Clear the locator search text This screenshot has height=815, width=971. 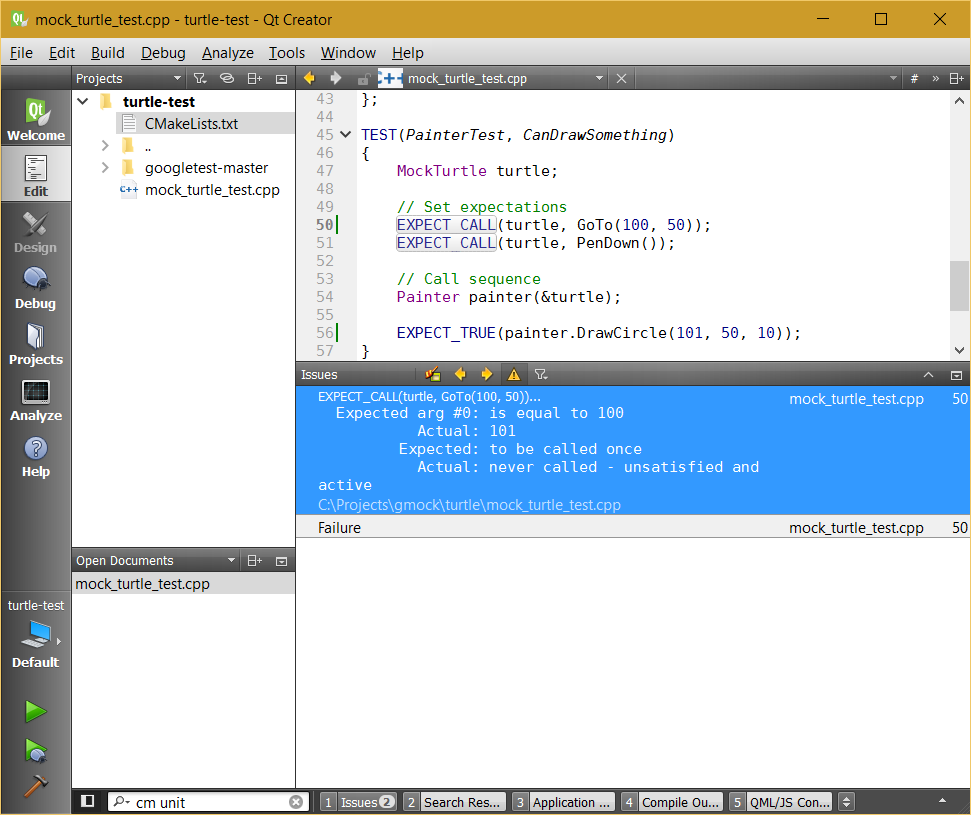point(296,802)
